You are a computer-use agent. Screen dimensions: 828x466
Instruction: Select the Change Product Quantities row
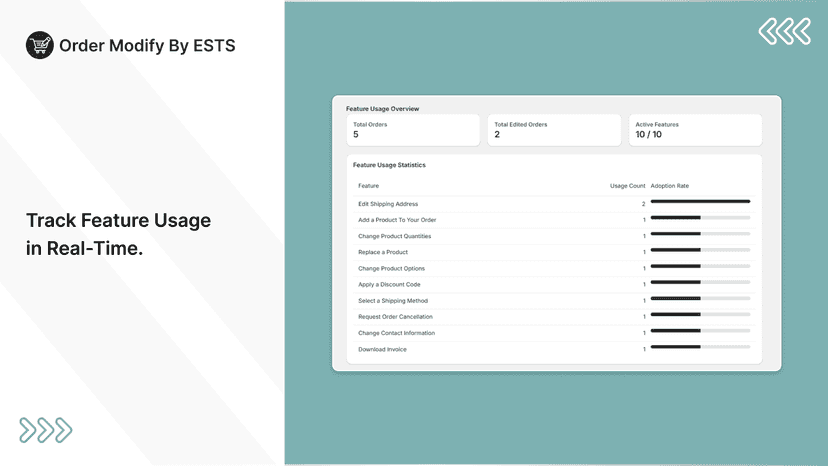tap(554, 236)
